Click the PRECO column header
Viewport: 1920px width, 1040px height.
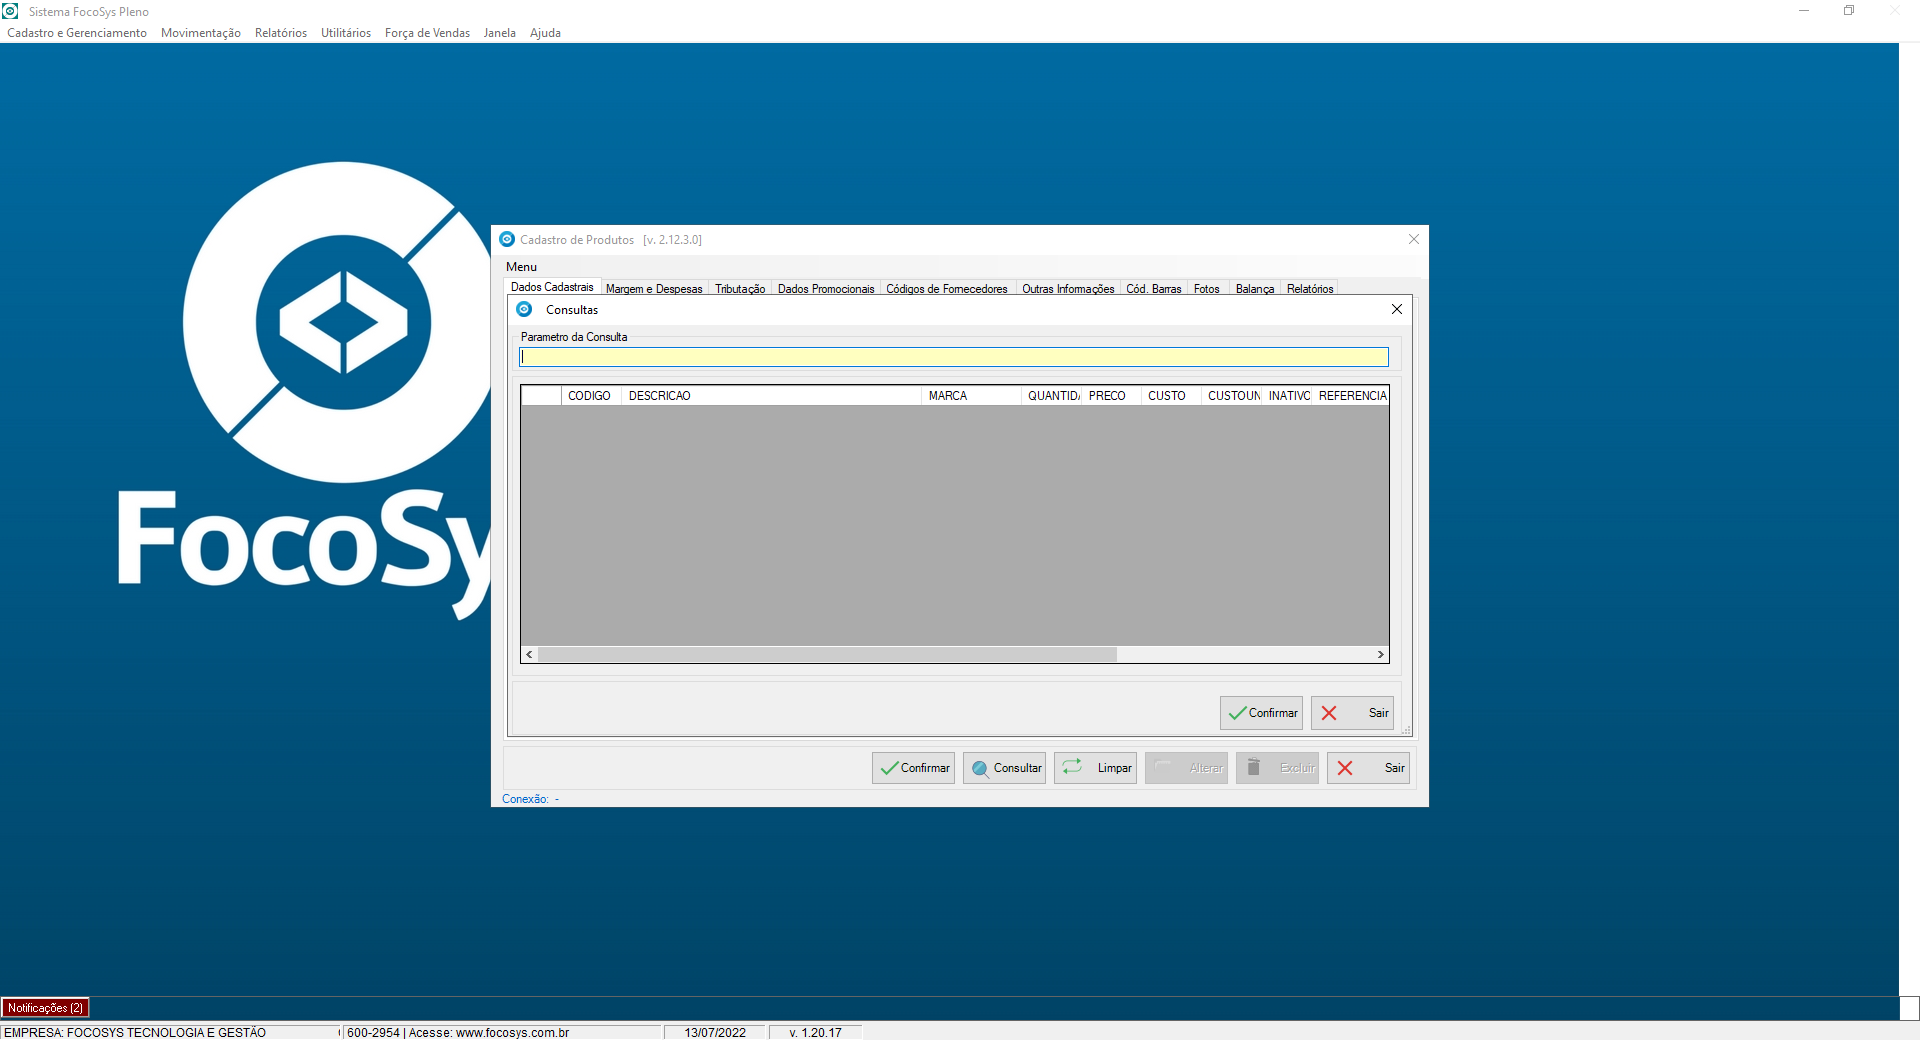click(1111, 396)
